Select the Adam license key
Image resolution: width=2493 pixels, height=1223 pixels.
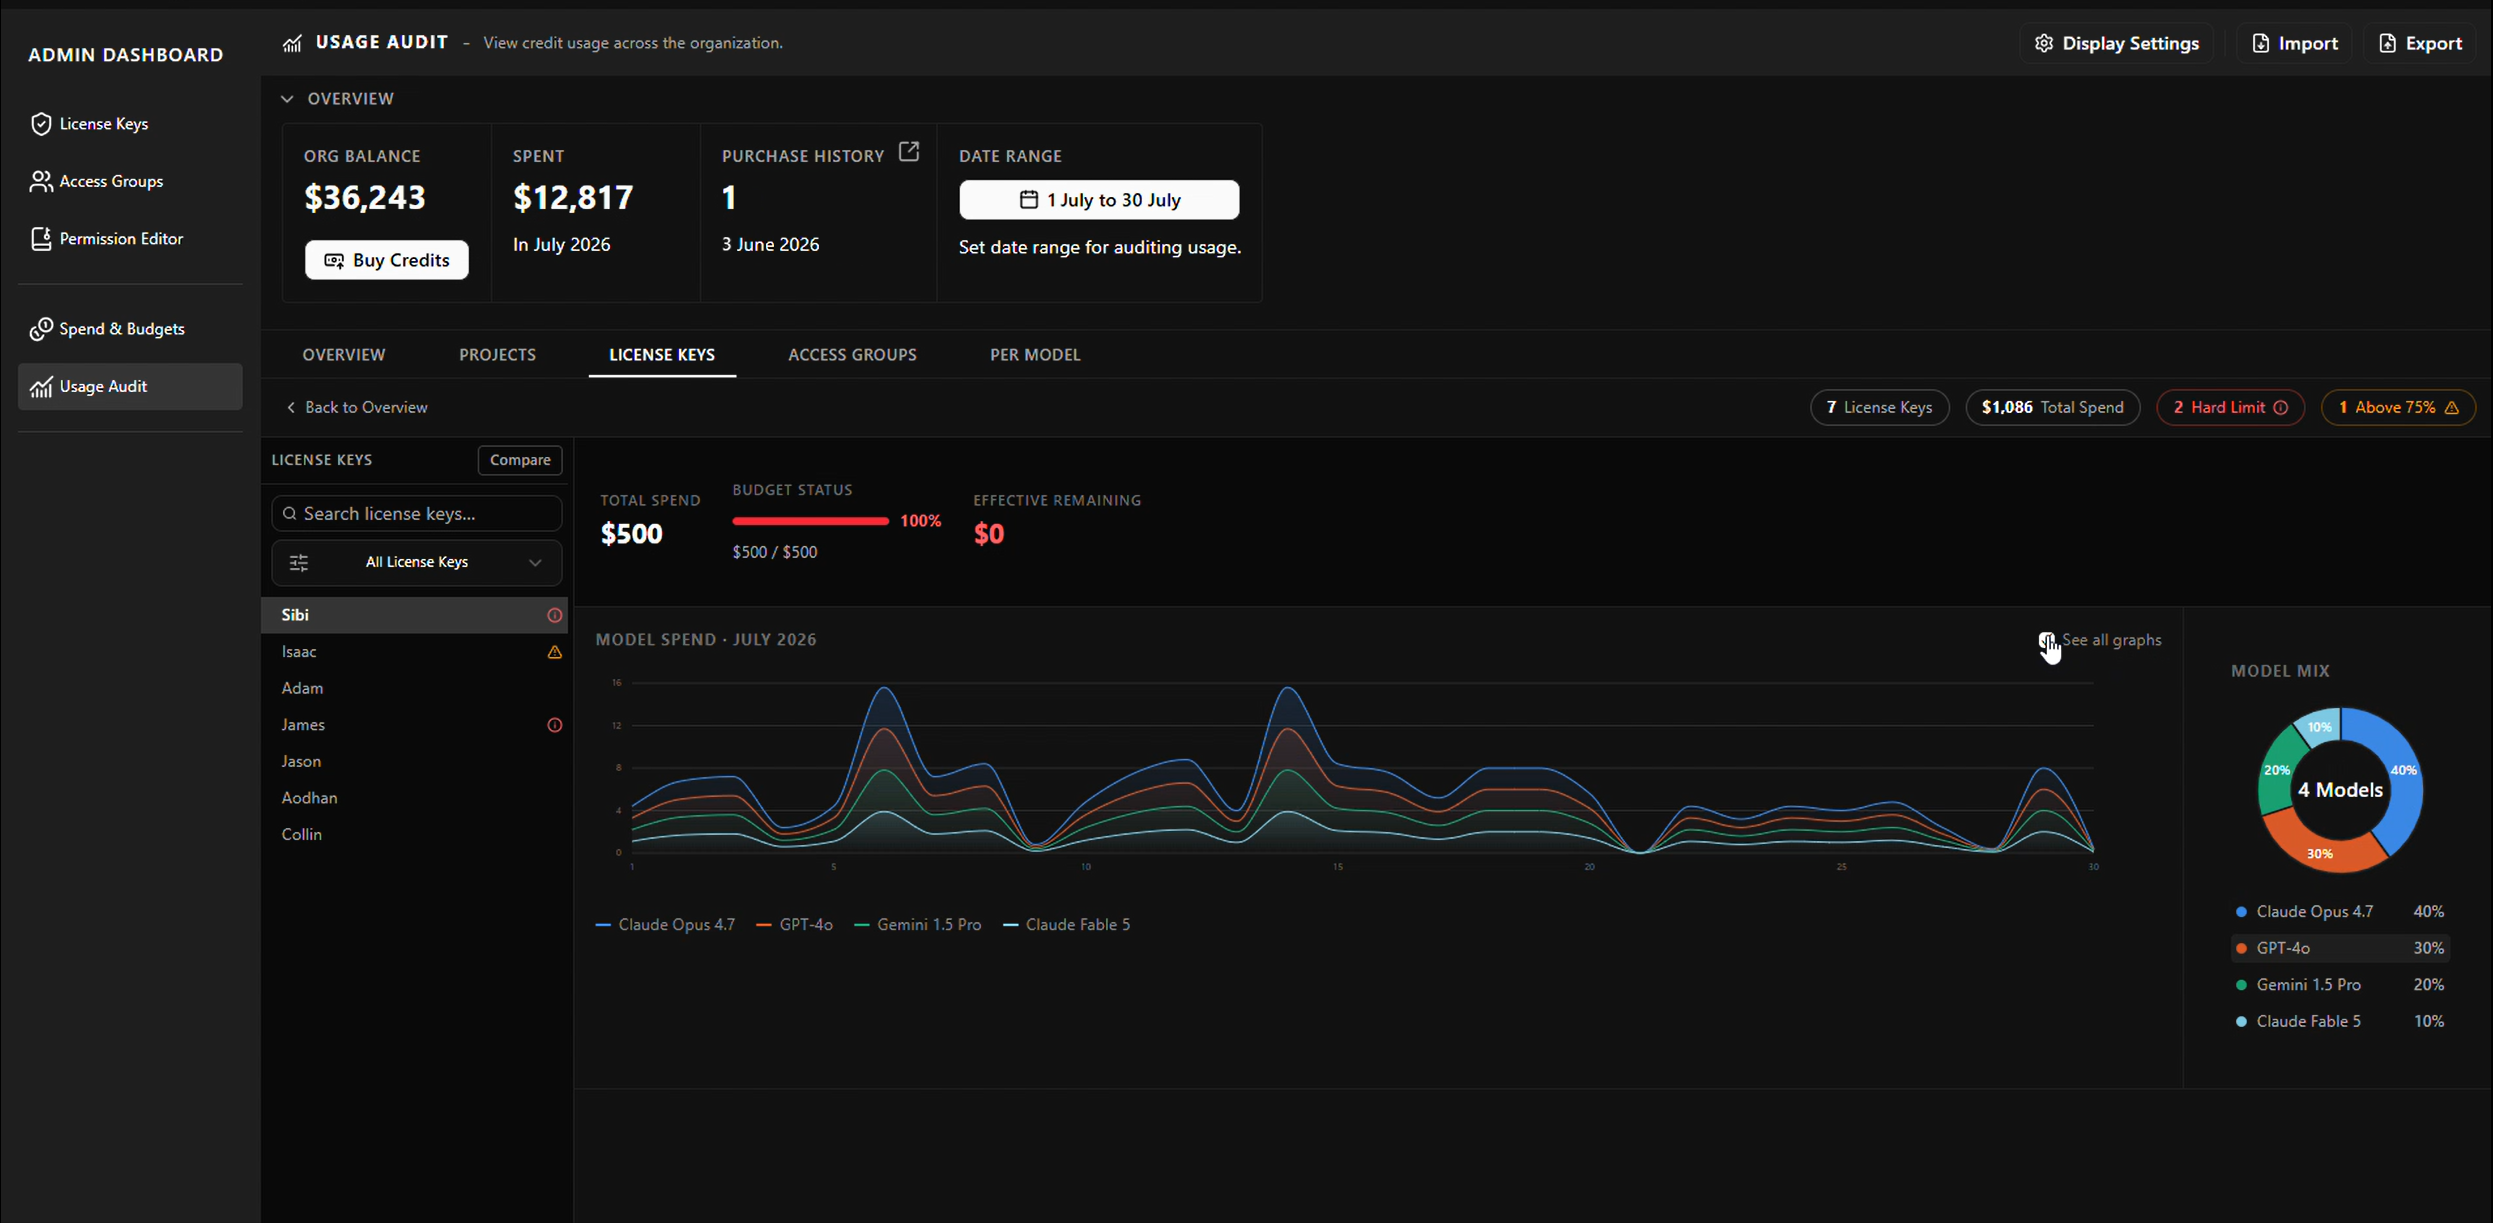[415, 688]
